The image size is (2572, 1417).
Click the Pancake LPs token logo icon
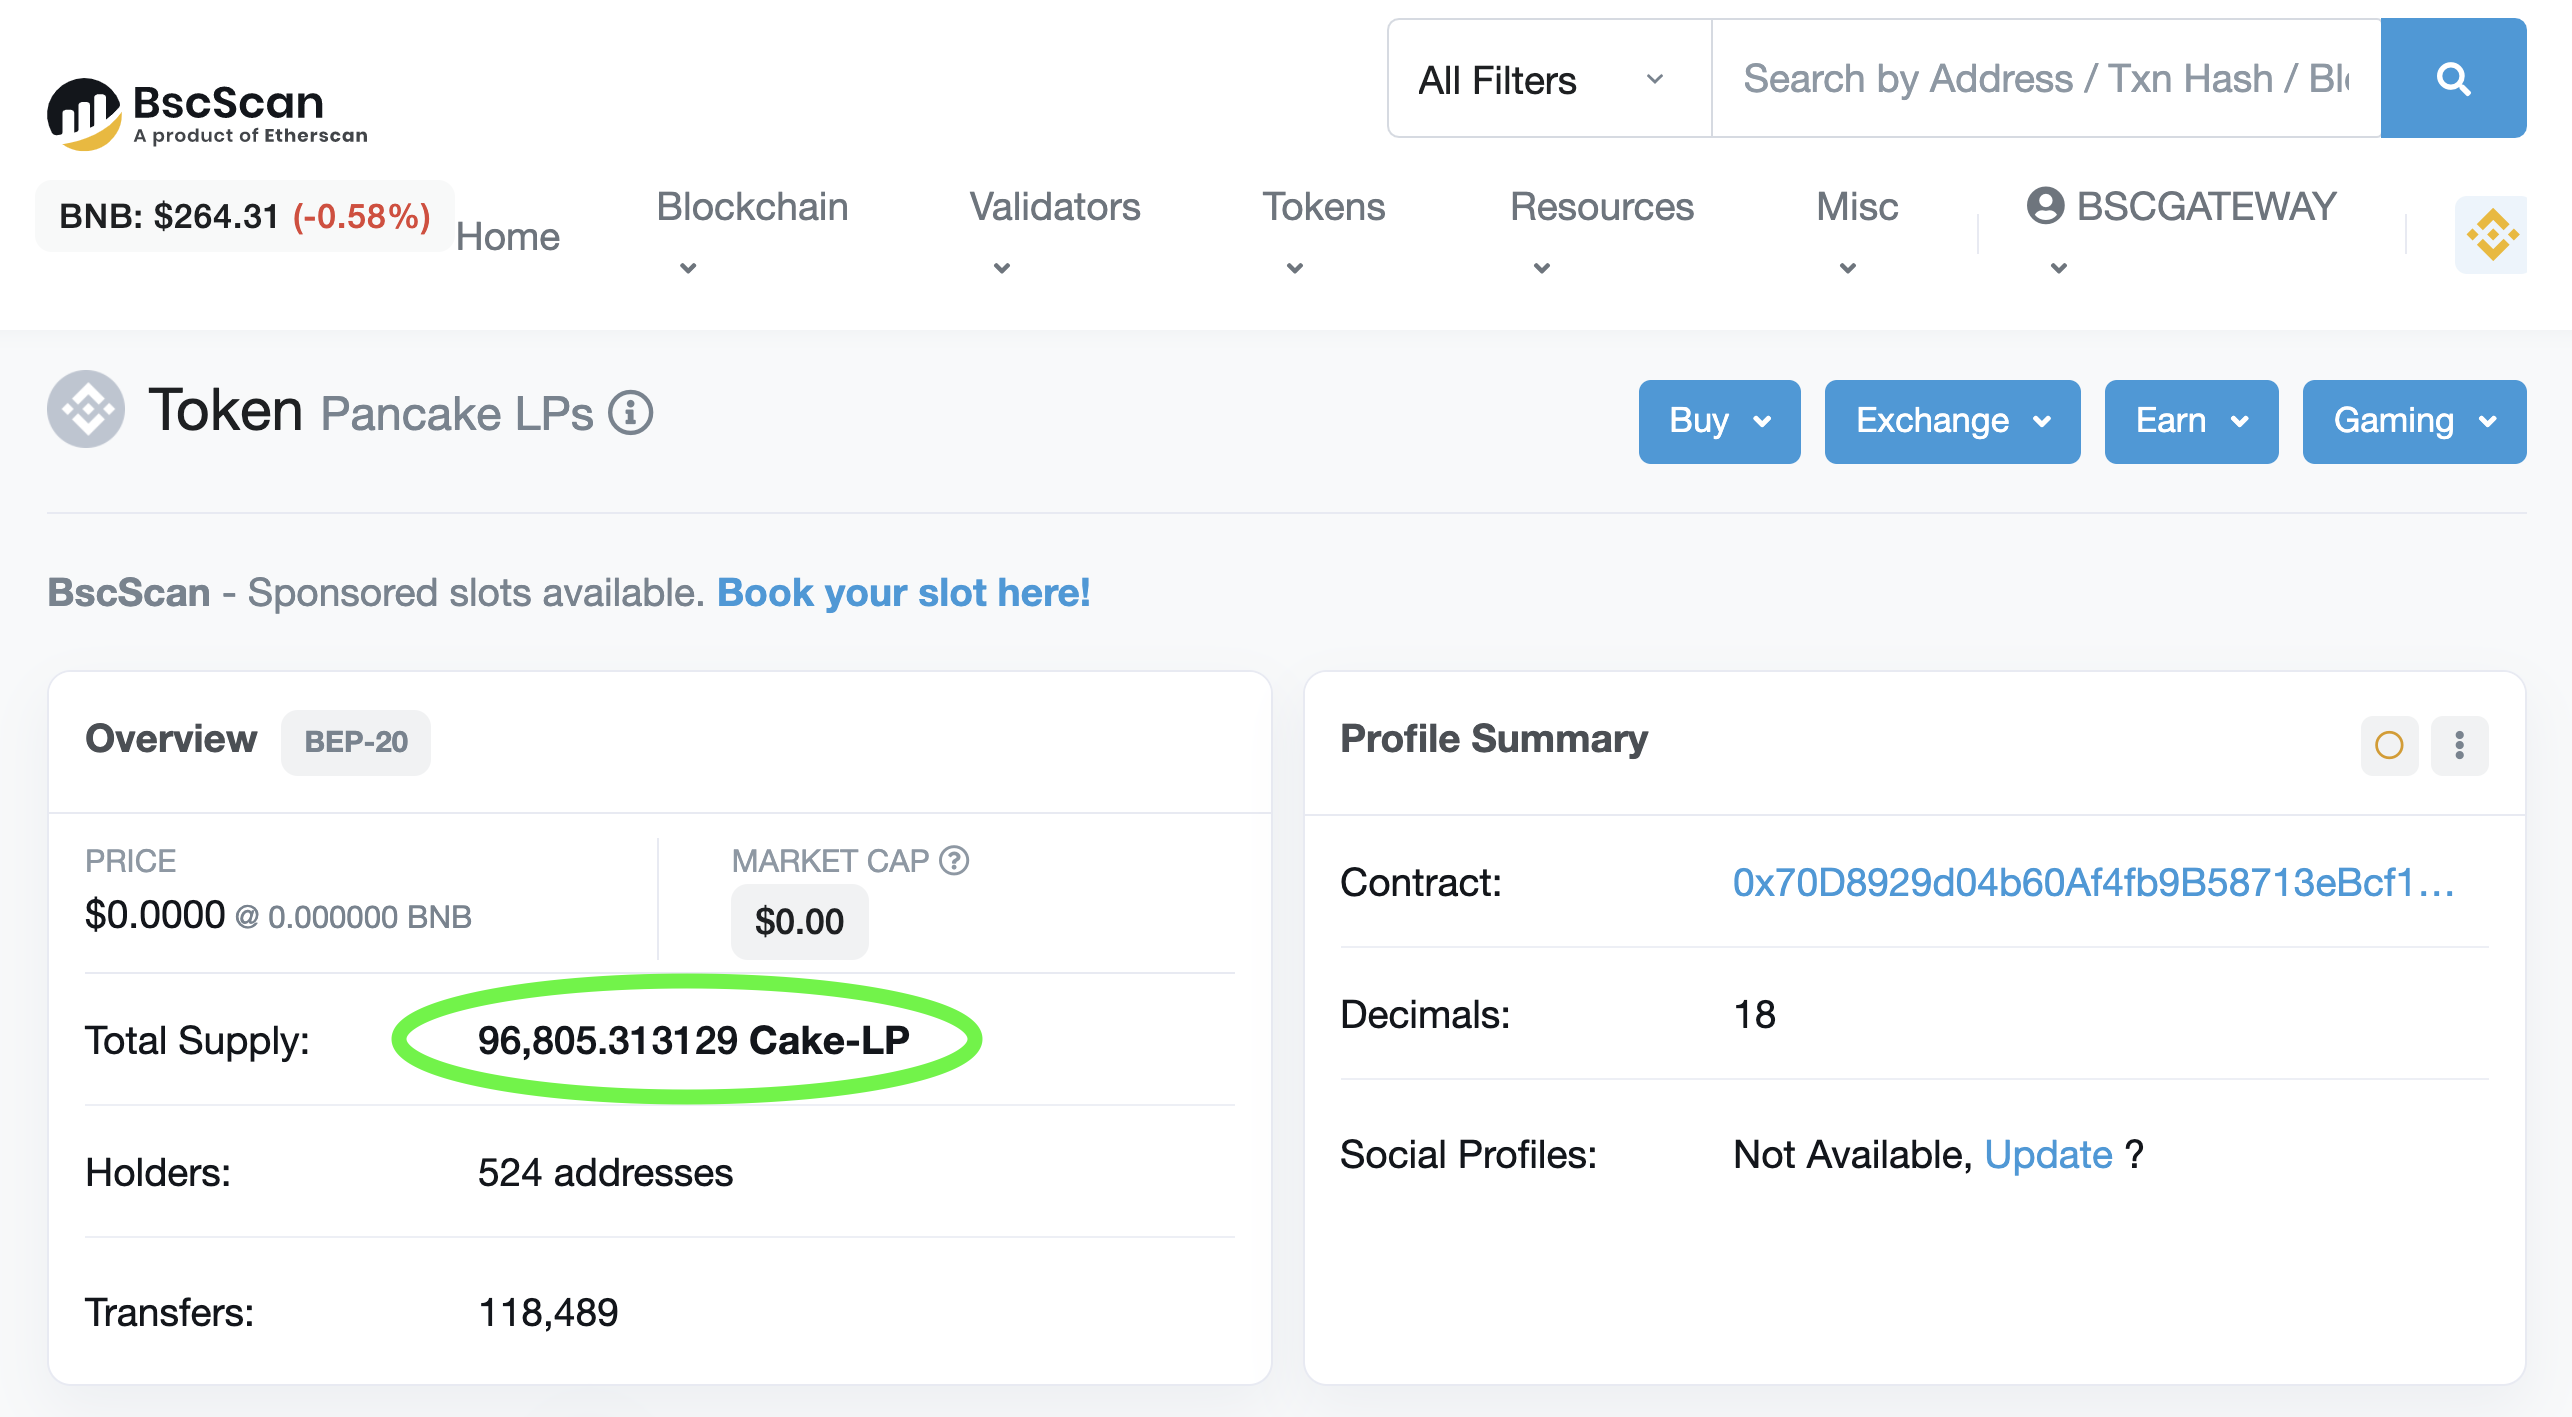pyautogui.click(x=86, y=409)
